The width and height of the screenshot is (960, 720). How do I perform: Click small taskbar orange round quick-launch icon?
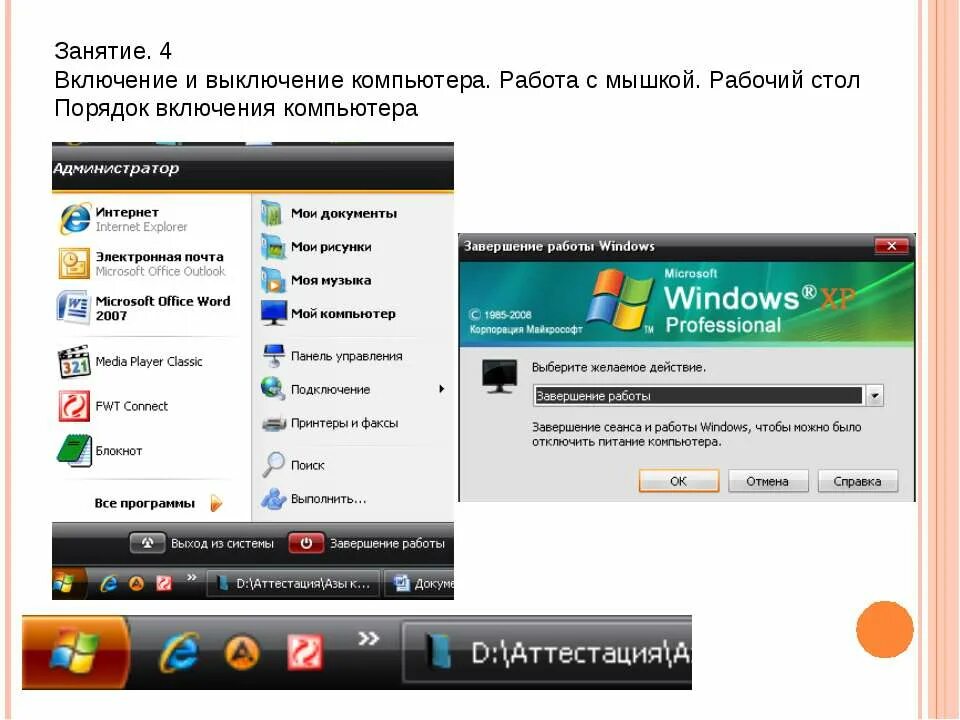(136, 583)
